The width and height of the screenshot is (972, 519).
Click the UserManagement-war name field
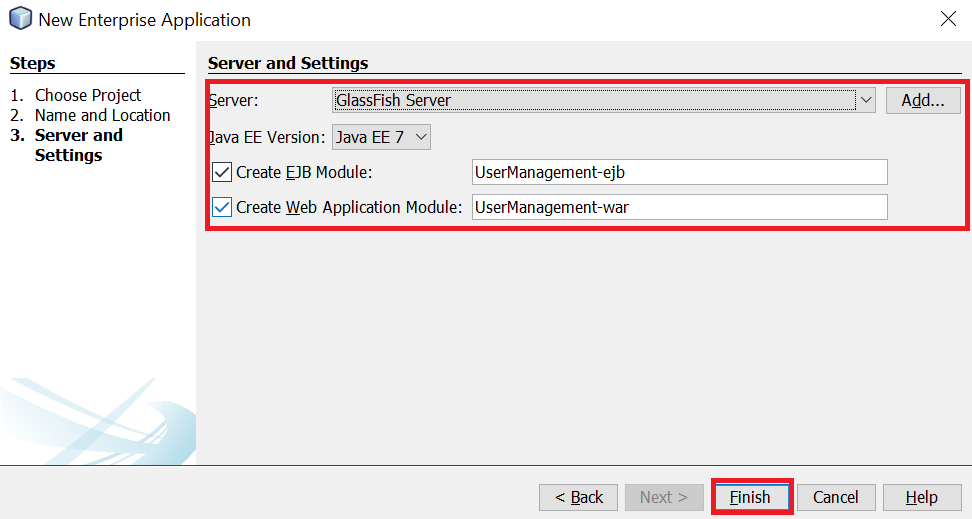pyautogui.click(x=679, y=207)
